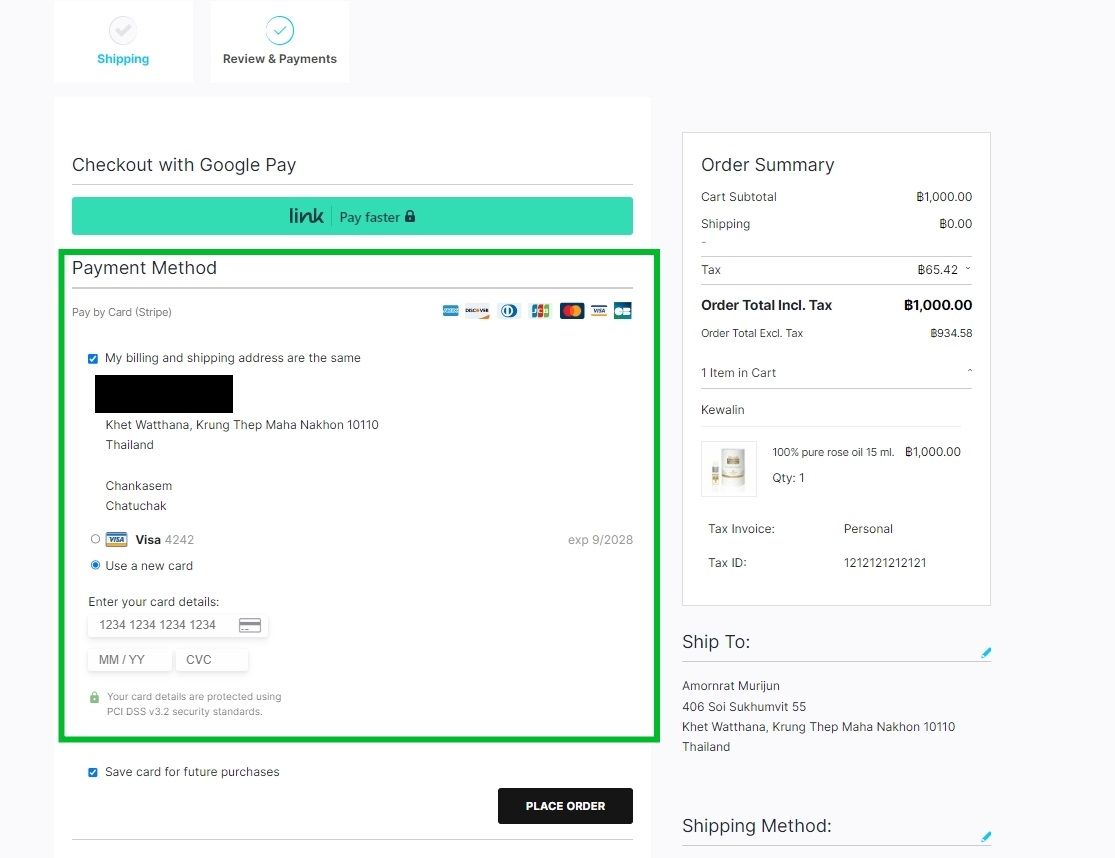The height and width of the screenshot is (858, 1115).
Task: Click the rose oil product thumbnail
Action: click(x=729, y=468)
